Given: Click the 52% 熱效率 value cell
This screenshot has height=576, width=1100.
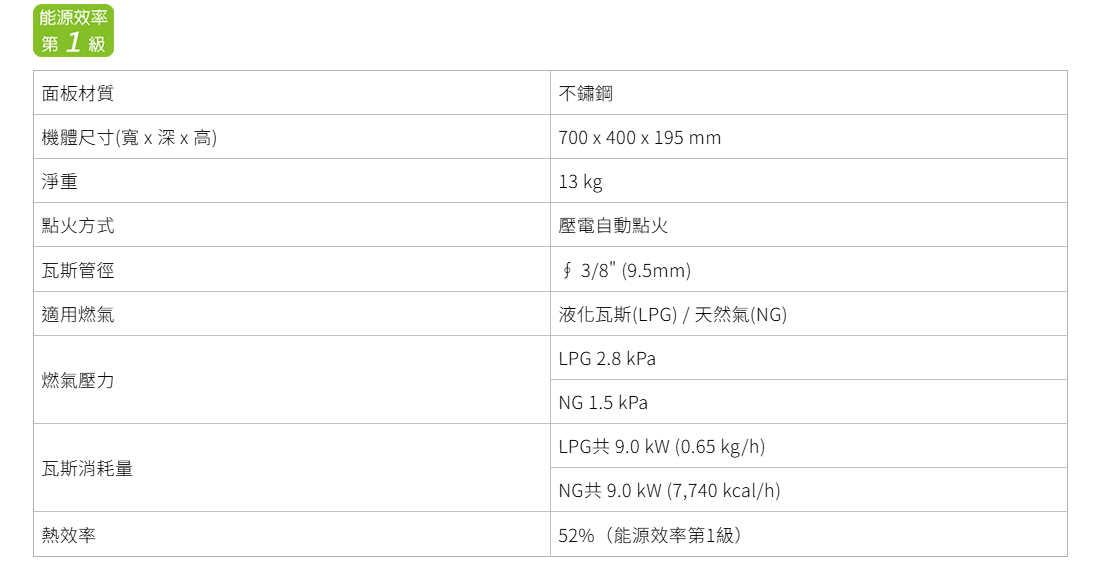Looking at the screenshot, I should 809,535.
